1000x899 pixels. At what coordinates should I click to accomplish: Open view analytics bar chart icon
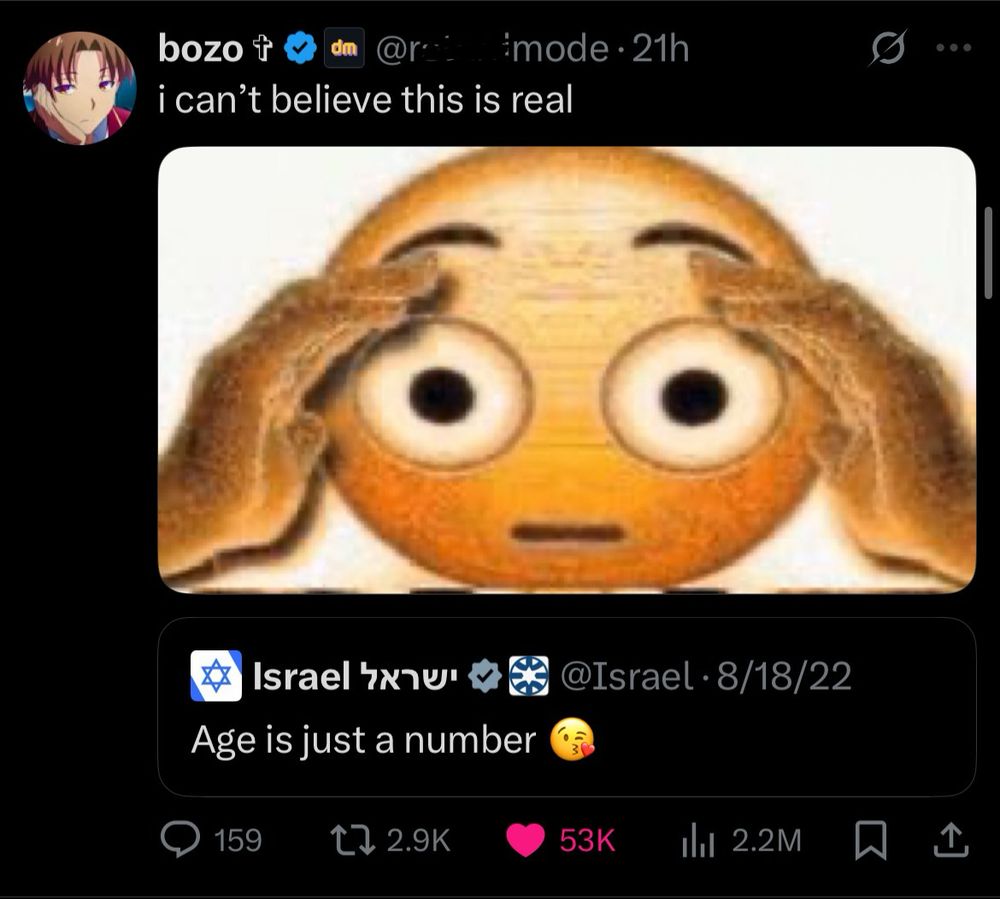[x=698, y=840]
